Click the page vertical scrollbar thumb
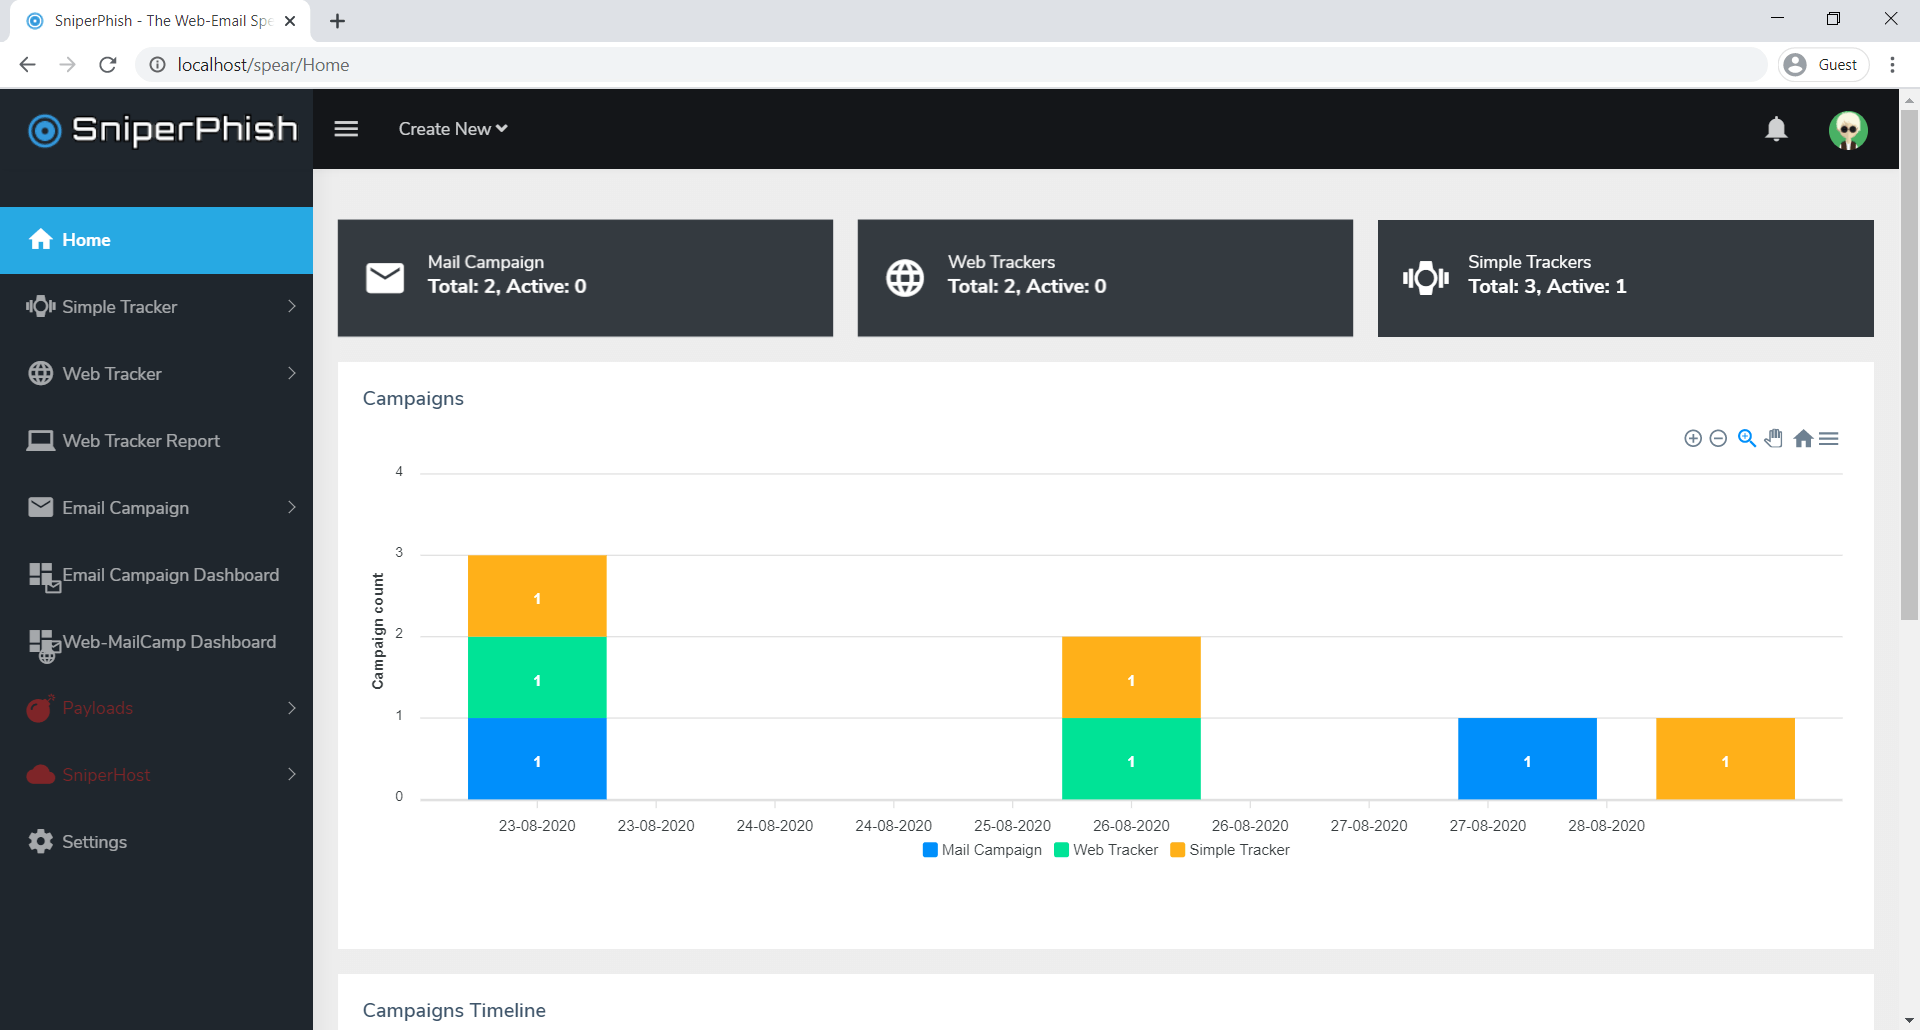This screenshot has height=1030, width=1920. [1909, 365]
